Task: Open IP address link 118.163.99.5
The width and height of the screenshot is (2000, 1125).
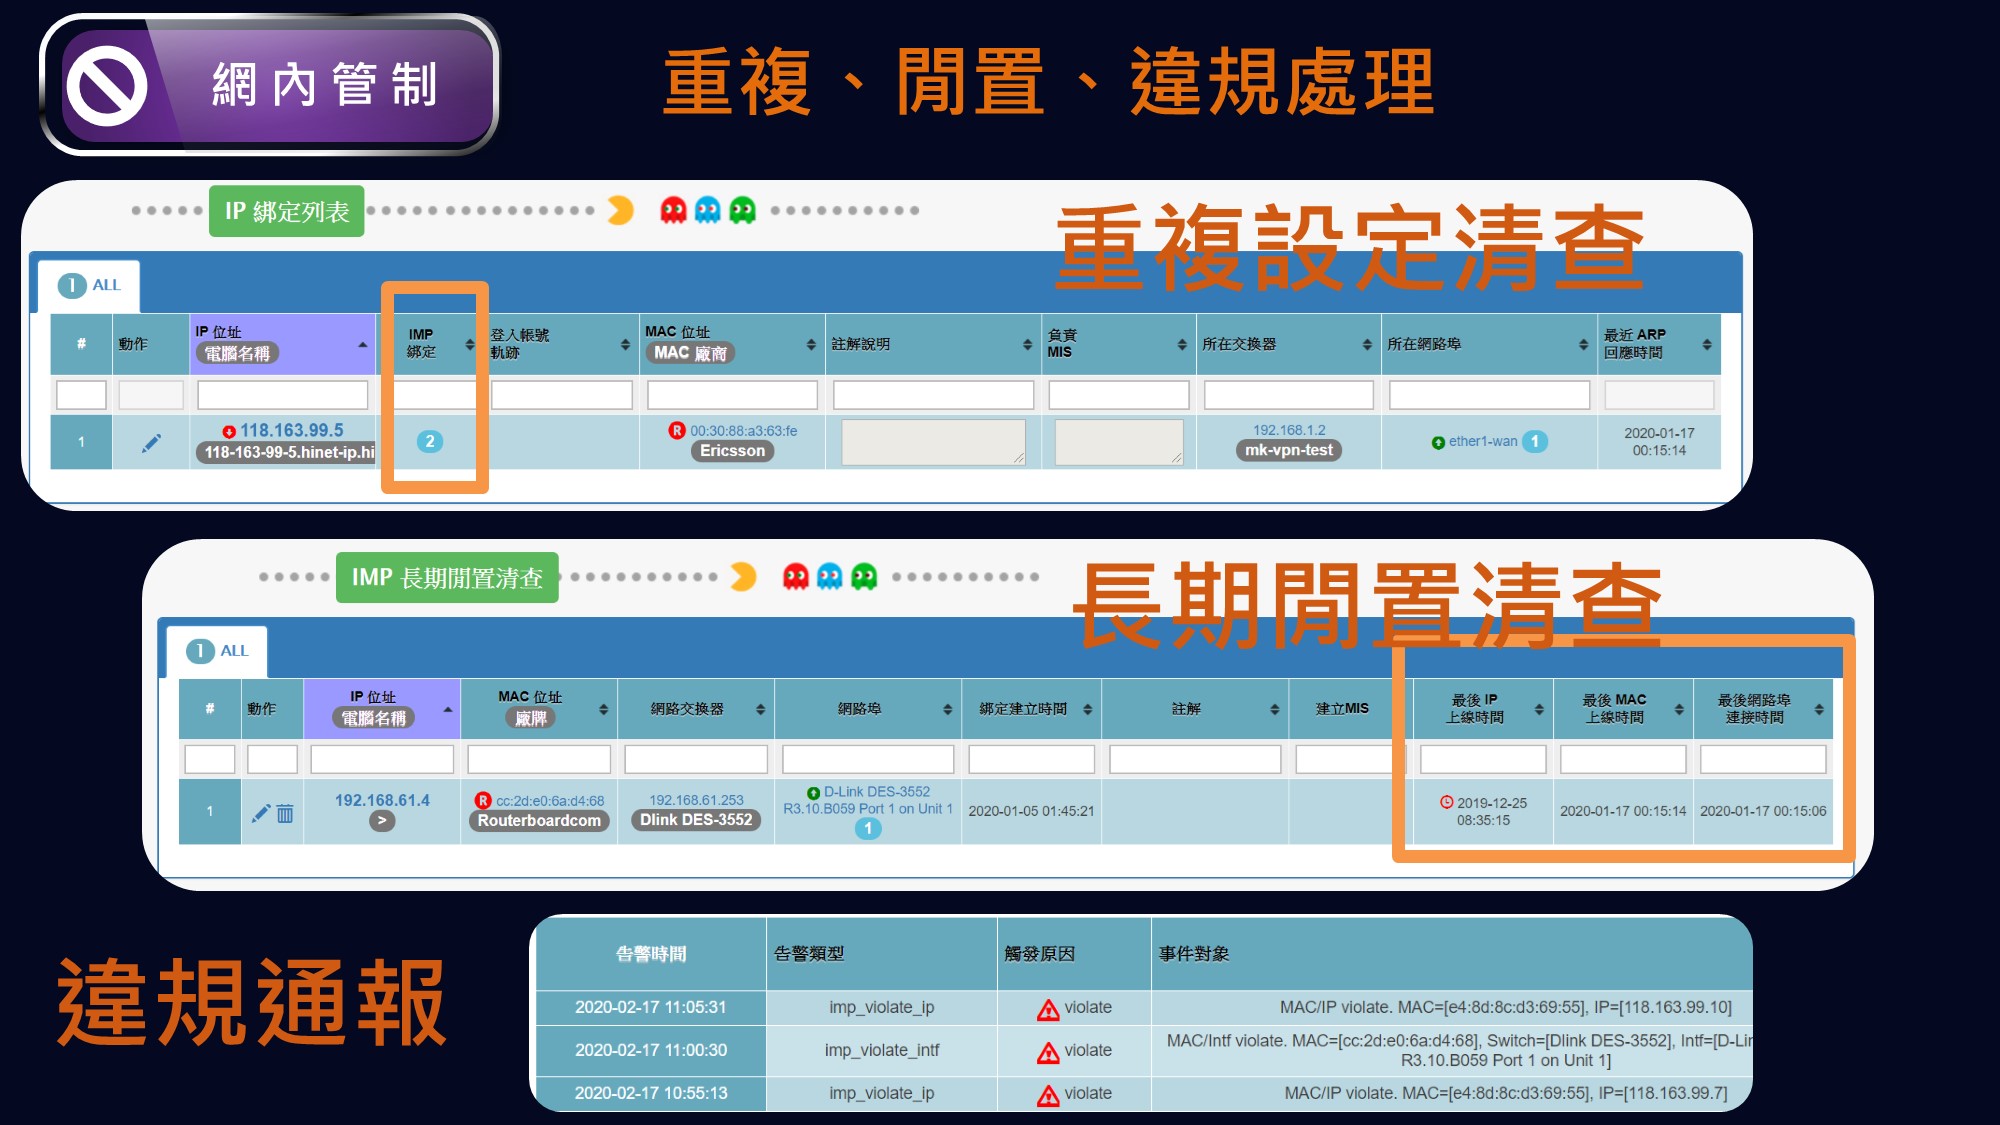Action: (291, 430)
